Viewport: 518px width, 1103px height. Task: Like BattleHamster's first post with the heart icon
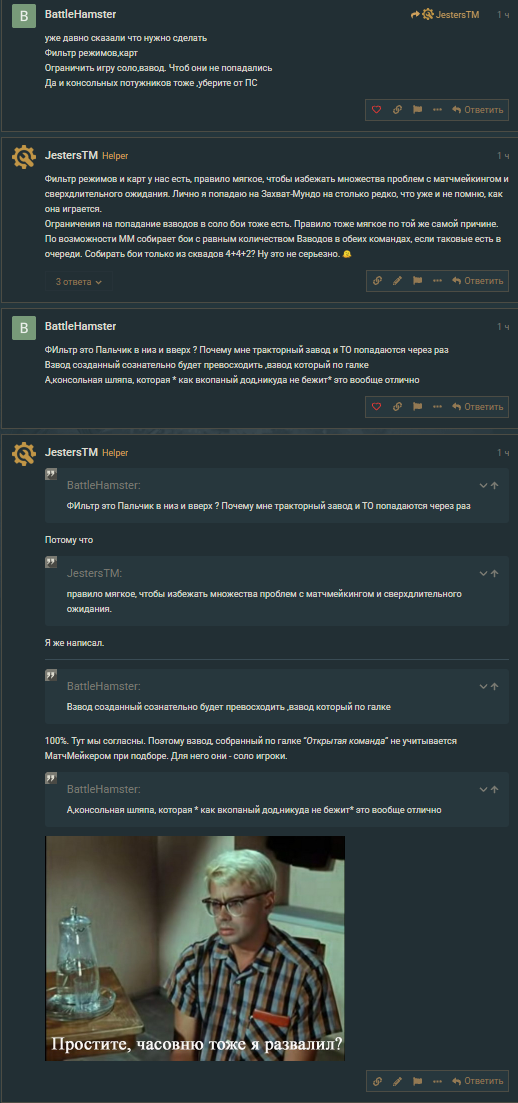[377, 110]
